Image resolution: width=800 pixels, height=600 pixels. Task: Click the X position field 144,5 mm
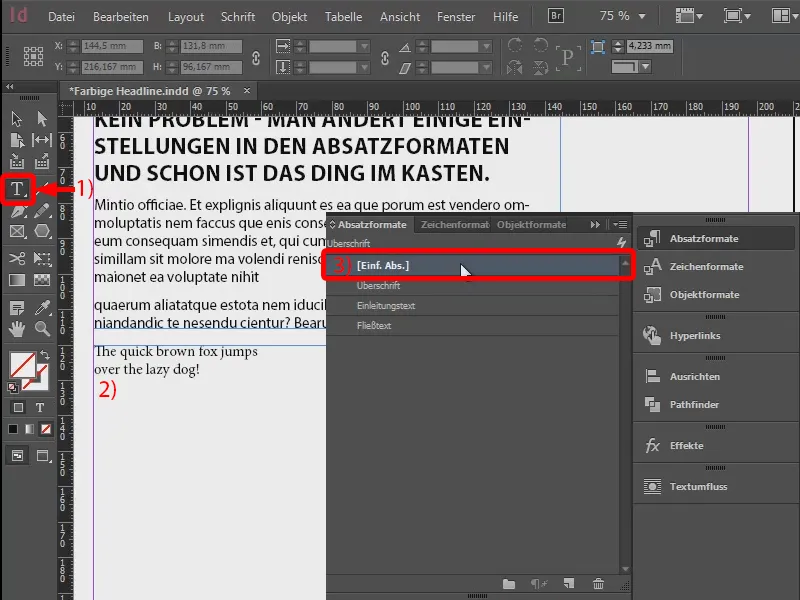pos(112,46)
